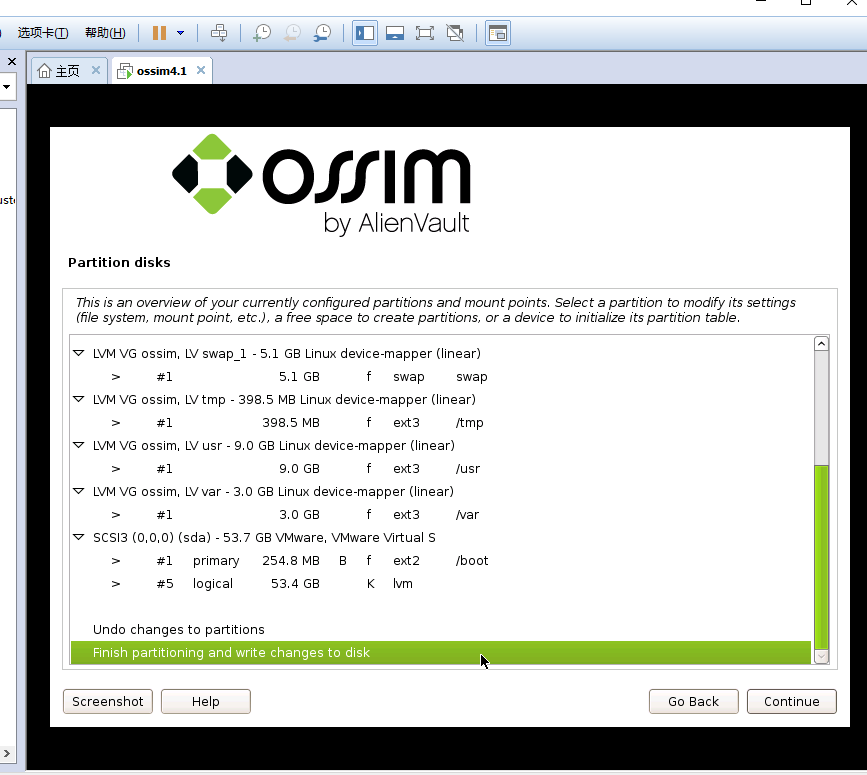Toggle the thumbnail bar view icon

pyautogui.click(x=395, y=33)
